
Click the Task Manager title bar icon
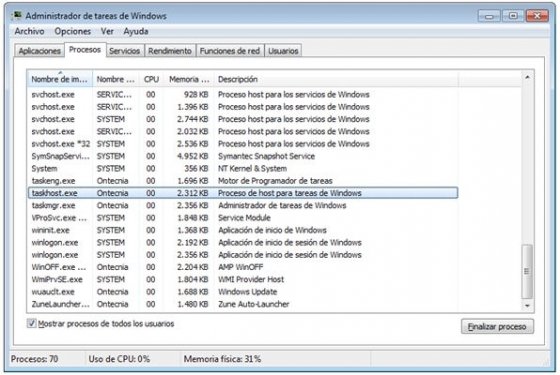tap(16, 16)
